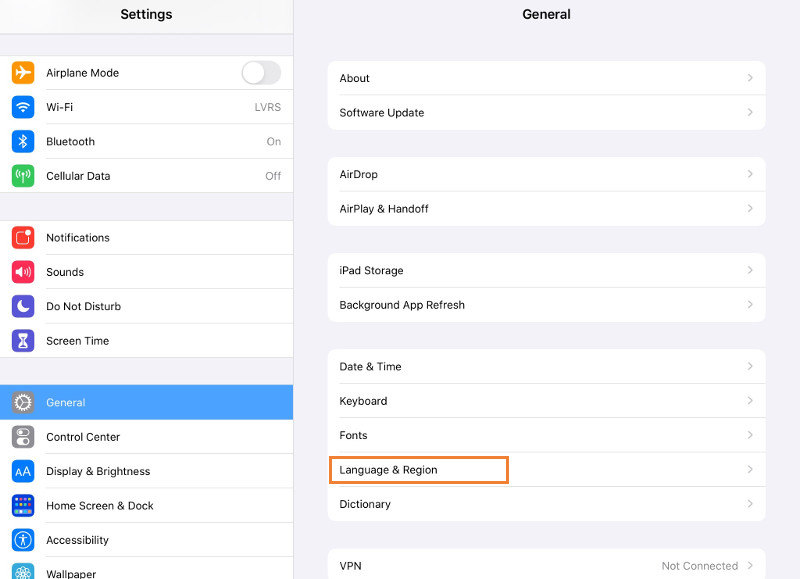This screenshot has height=579, width=800.
Task: Click the Notifications bell icon
Action: pos(25,238)
